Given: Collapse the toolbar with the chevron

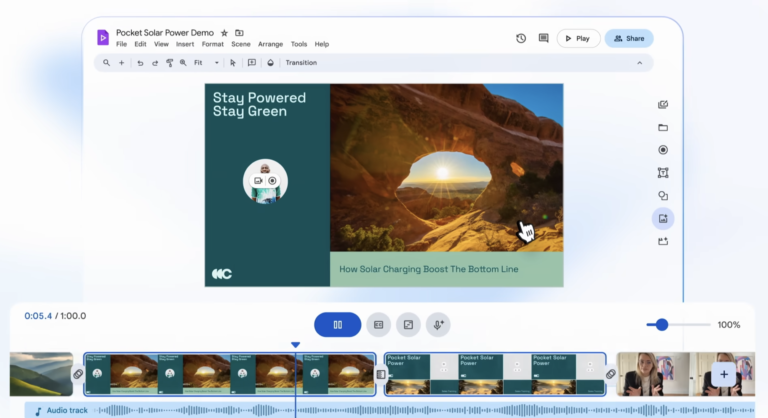Looking at the screenshot, I should 640,63.
